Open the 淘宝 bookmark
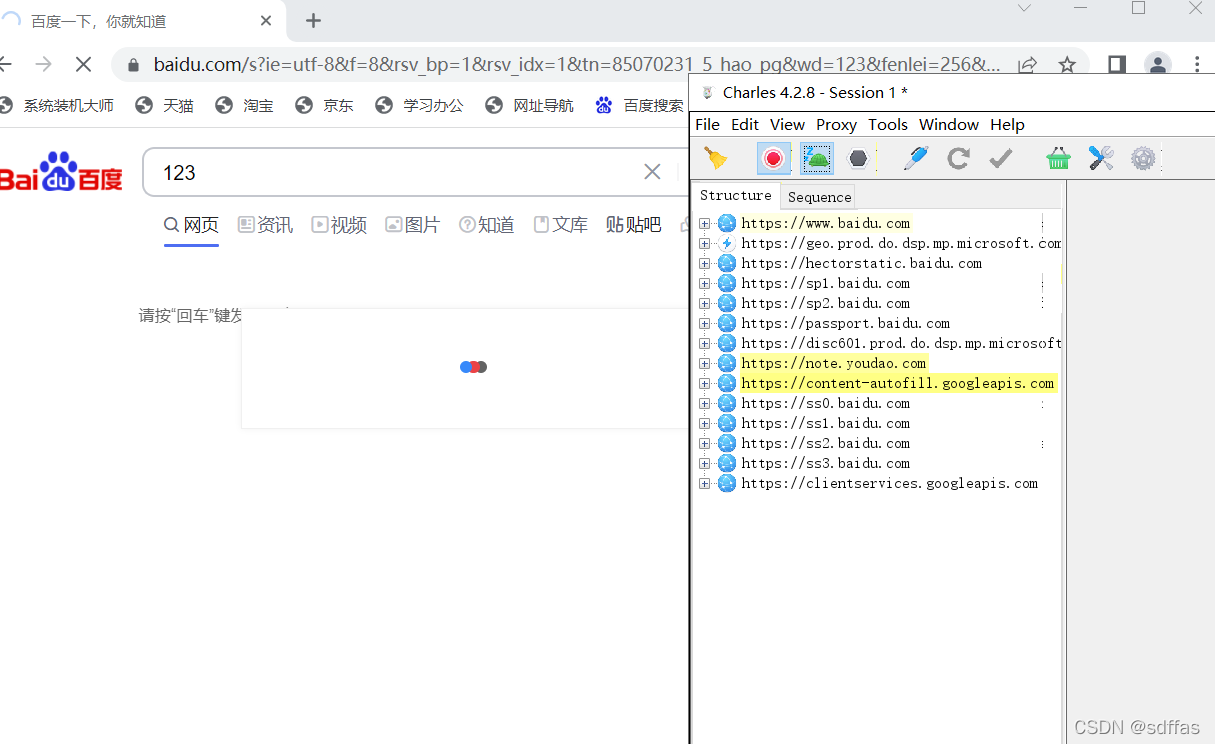1215x744 pixels. pos(245,105)
